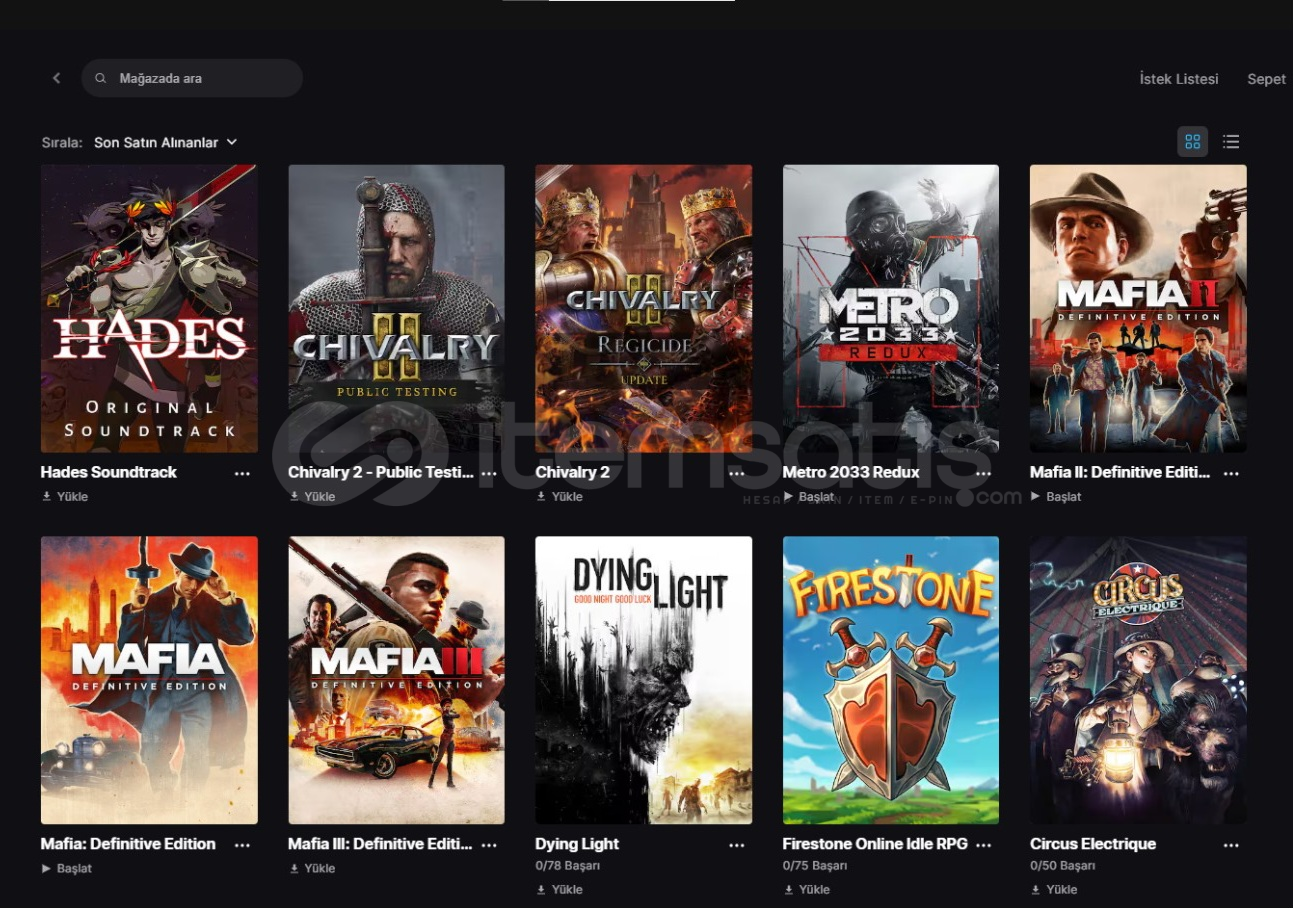Install Dying Light via Yükle
This screenshot has width=1293, height=908.
coord(559,890)
